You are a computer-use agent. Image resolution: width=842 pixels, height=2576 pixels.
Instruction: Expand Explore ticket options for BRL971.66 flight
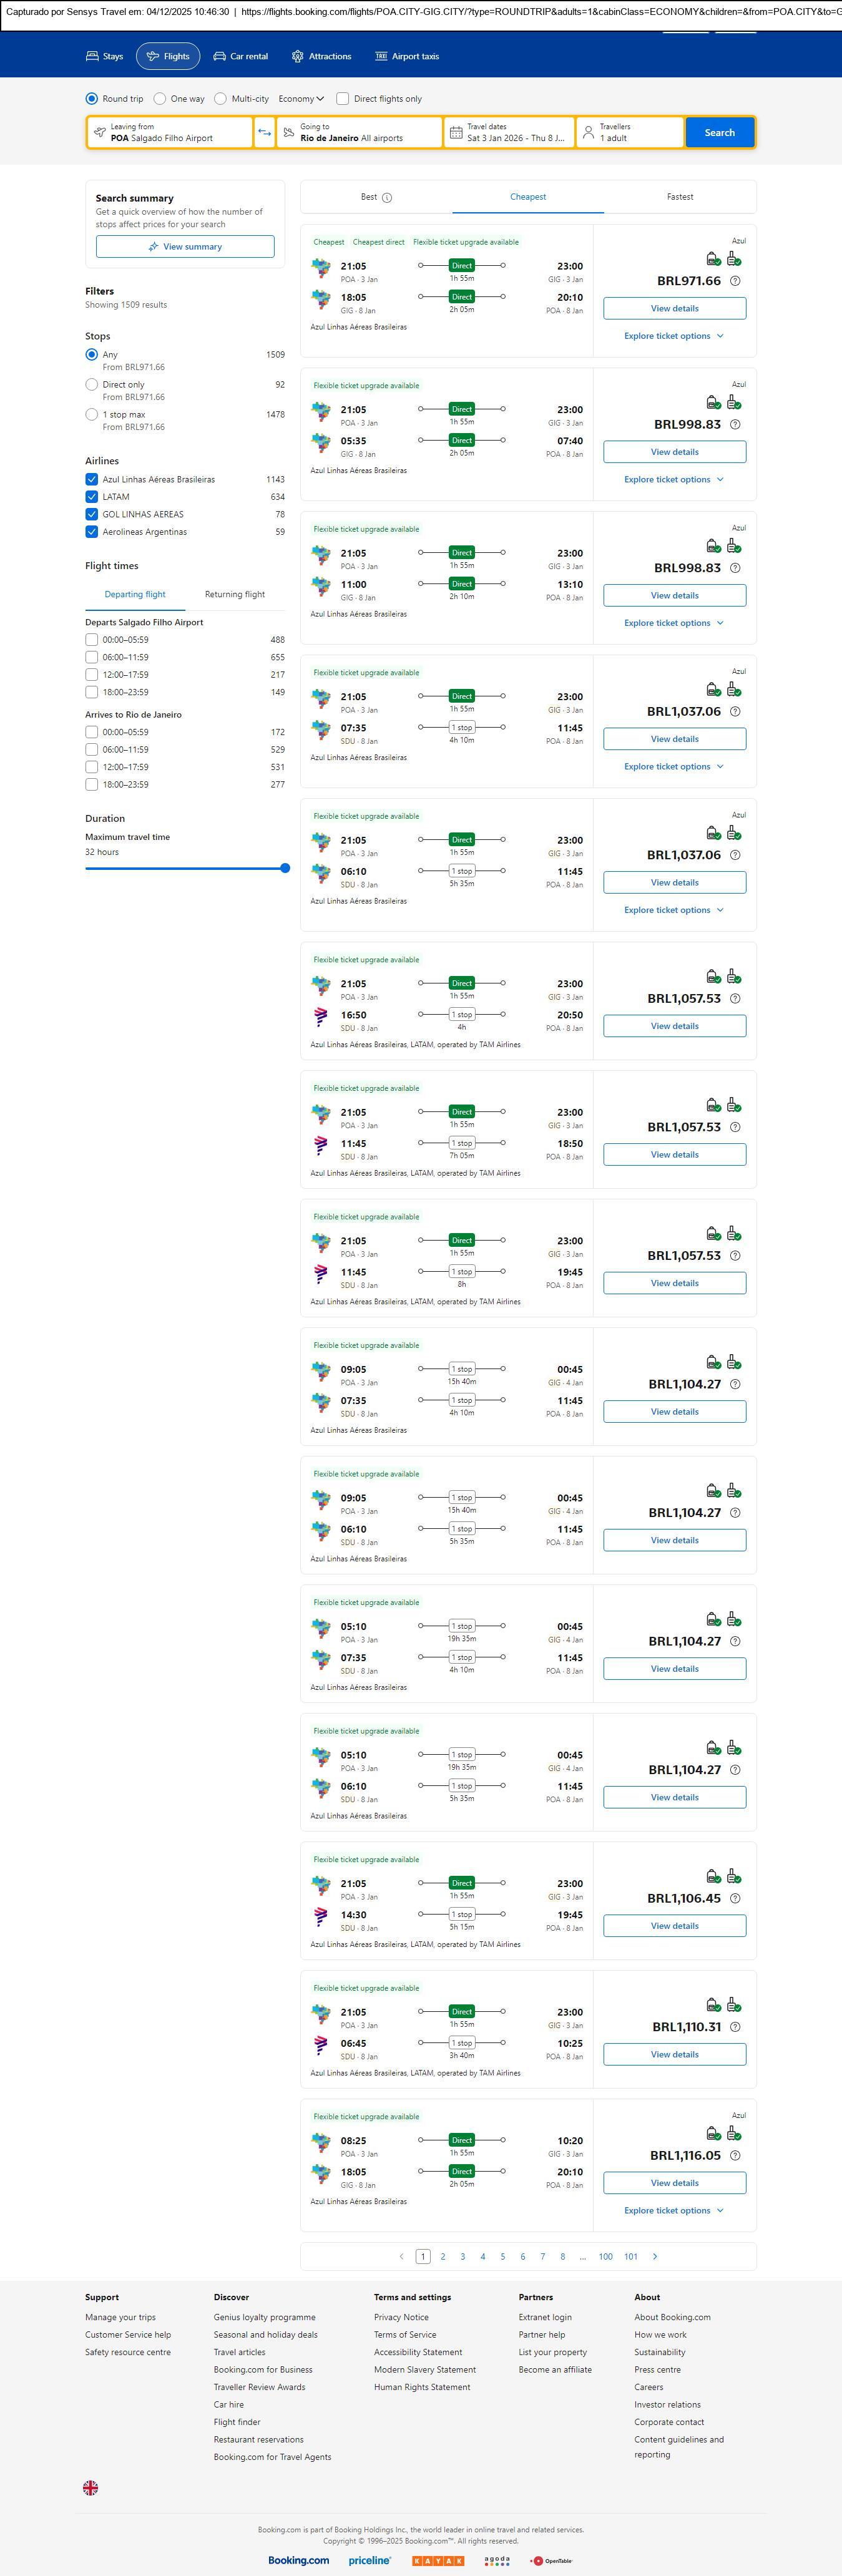tap(674, 336)
